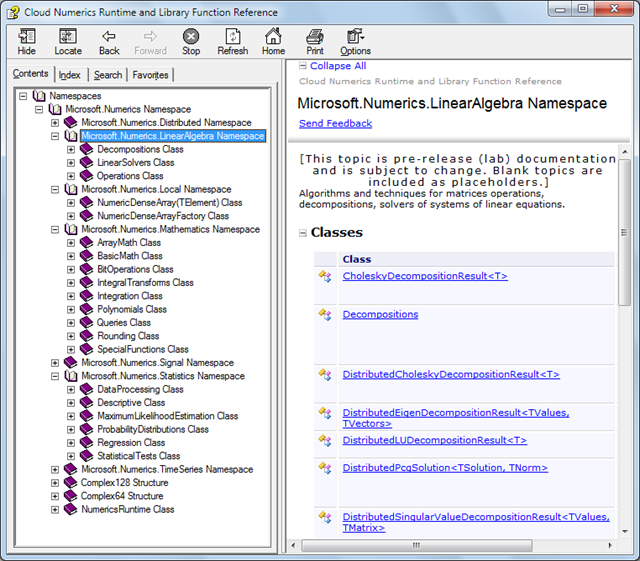The width and height of the screenshot is (640, 561).
Task: Expand the Regression Class node
Action: 71,443
